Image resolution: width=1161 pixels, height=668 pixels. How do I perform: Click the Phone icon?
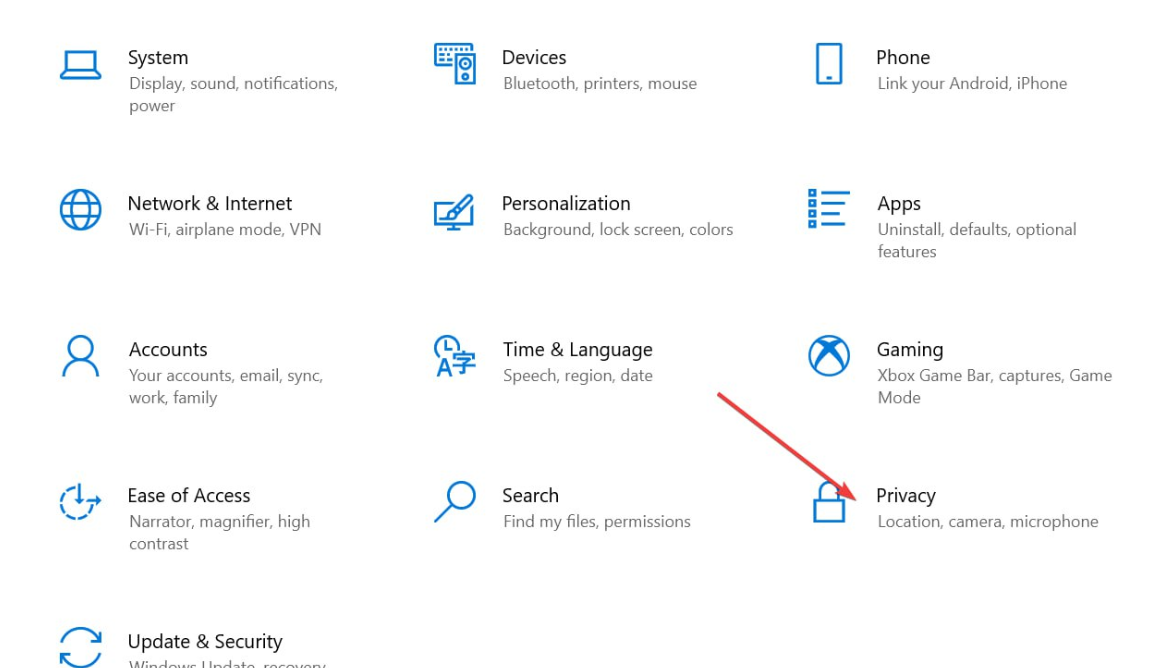click(x=828, y=64)
